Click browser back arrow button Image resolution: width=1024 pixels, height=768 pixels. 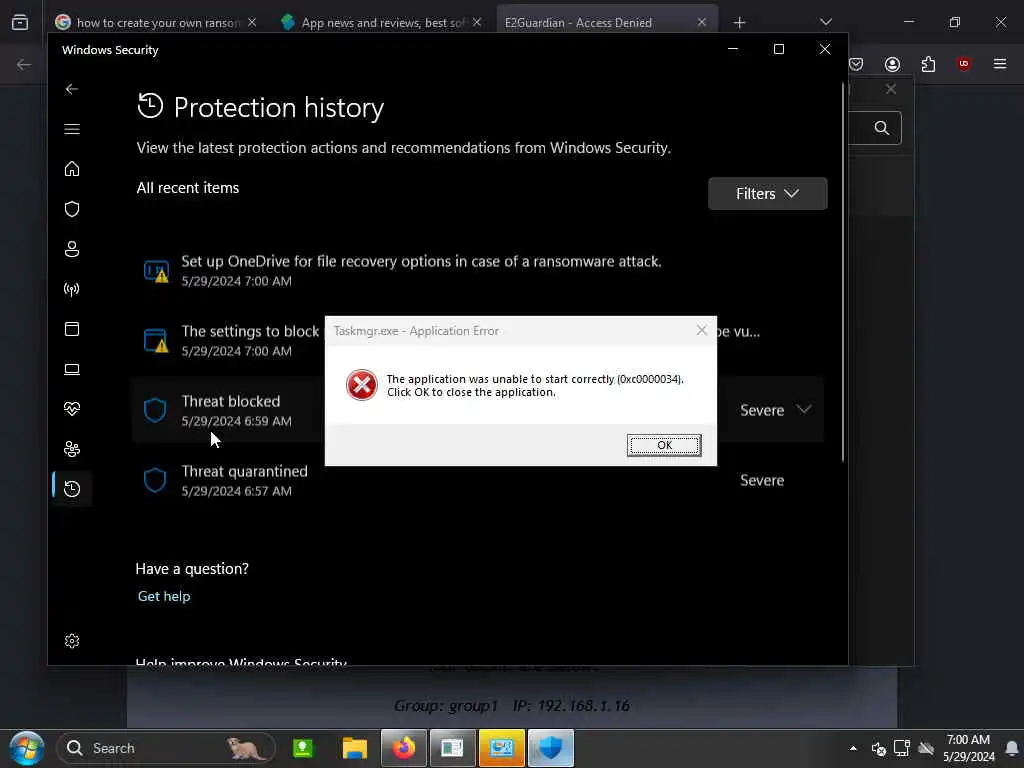(x=24, y=64)
